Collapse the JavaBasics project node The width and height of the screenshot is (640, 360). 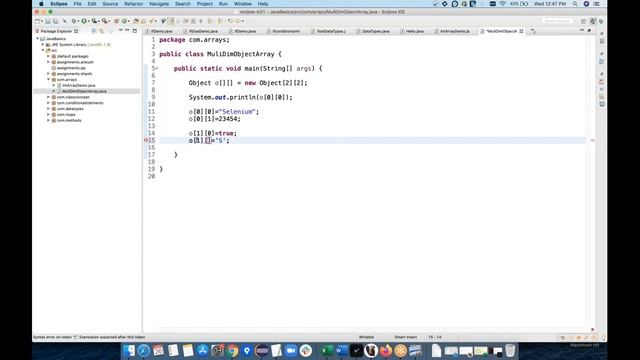pyautogui.click(x=38, y=39)
